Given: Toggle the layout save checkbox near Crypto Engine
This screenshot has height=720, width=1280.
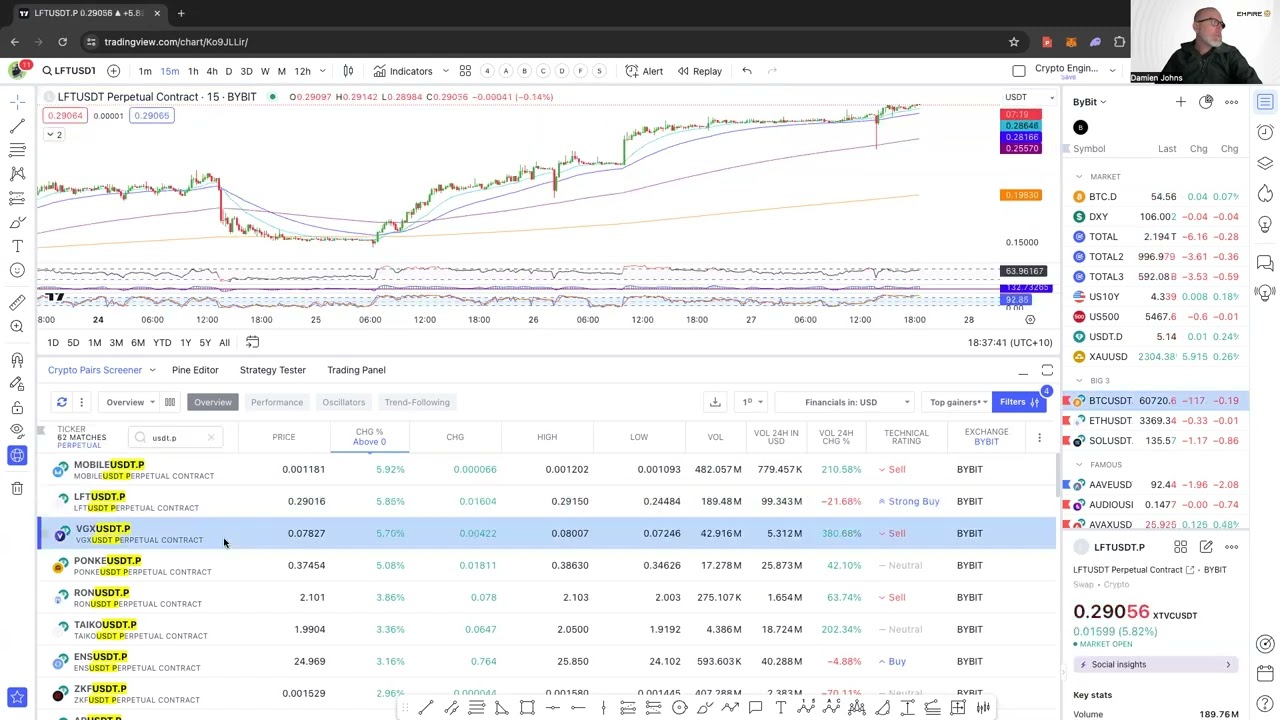Looking at the screenshot, I should tap(1018, 71).
